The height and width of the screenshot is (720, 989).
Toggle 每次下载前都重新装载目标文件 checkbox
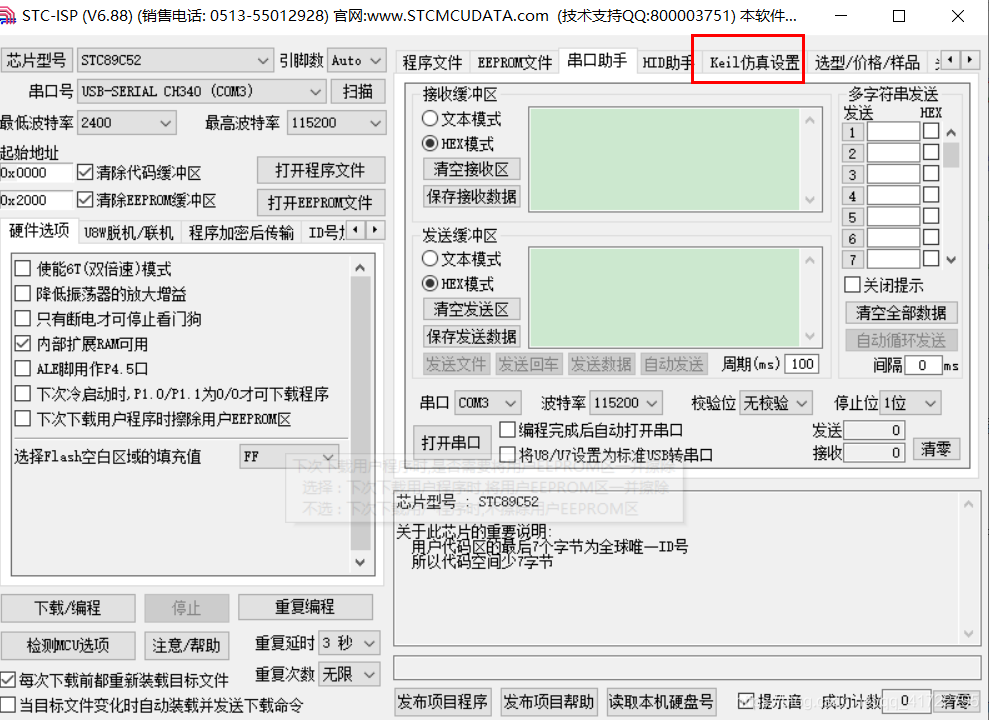point(8,680)
